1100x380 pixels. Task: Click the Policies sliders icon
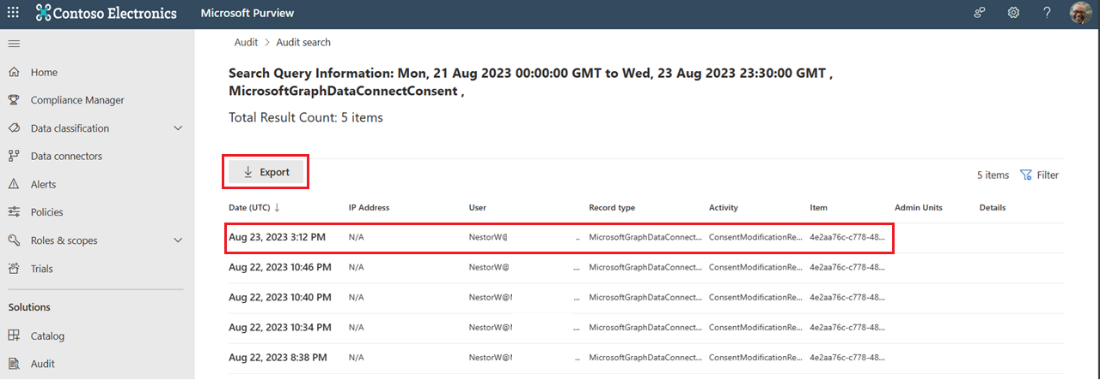click(13, 212)
